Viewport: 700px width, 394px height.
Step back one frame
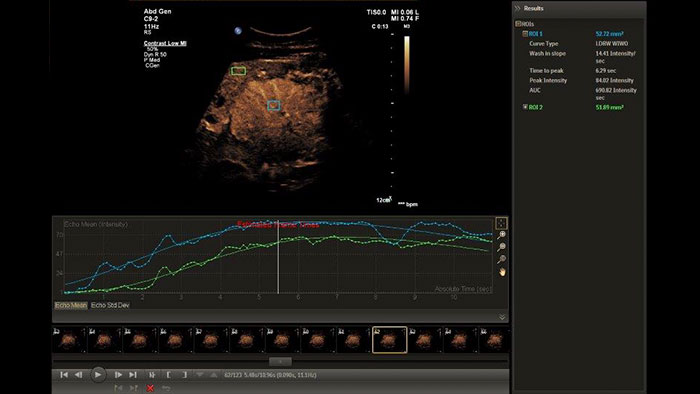[79, 375]
